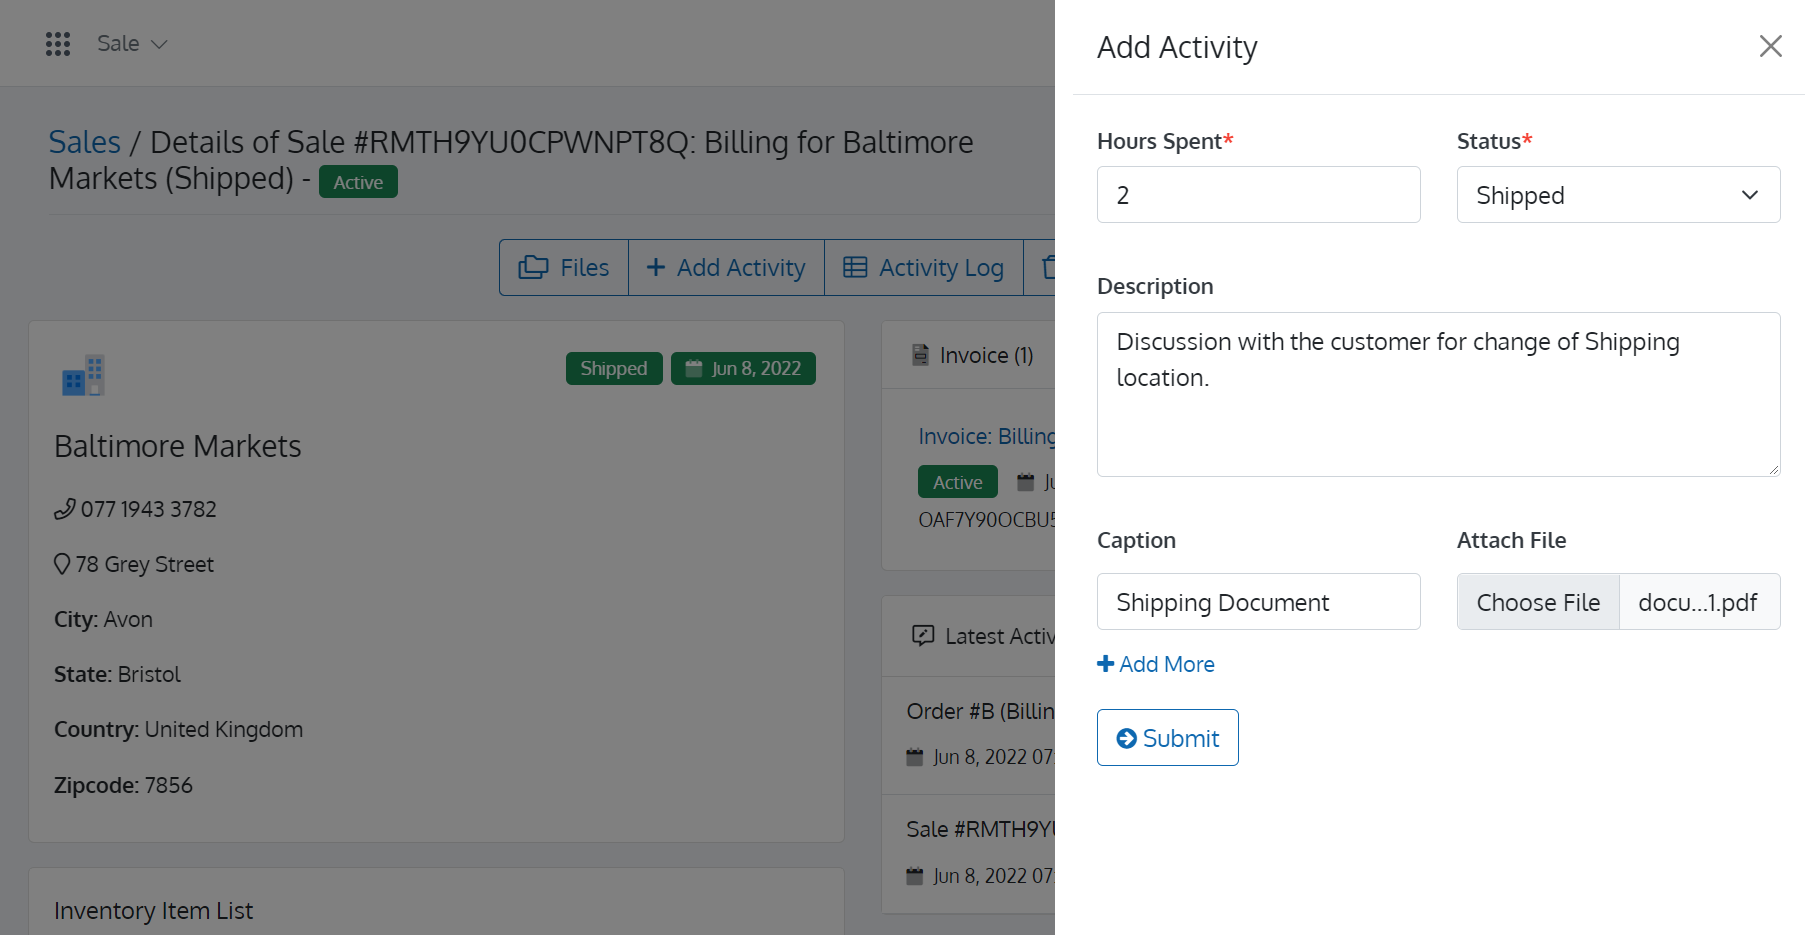Click the Jun 8, 2022 date badge
Viewport: 1811px width, 935px height.
[743, 368]
